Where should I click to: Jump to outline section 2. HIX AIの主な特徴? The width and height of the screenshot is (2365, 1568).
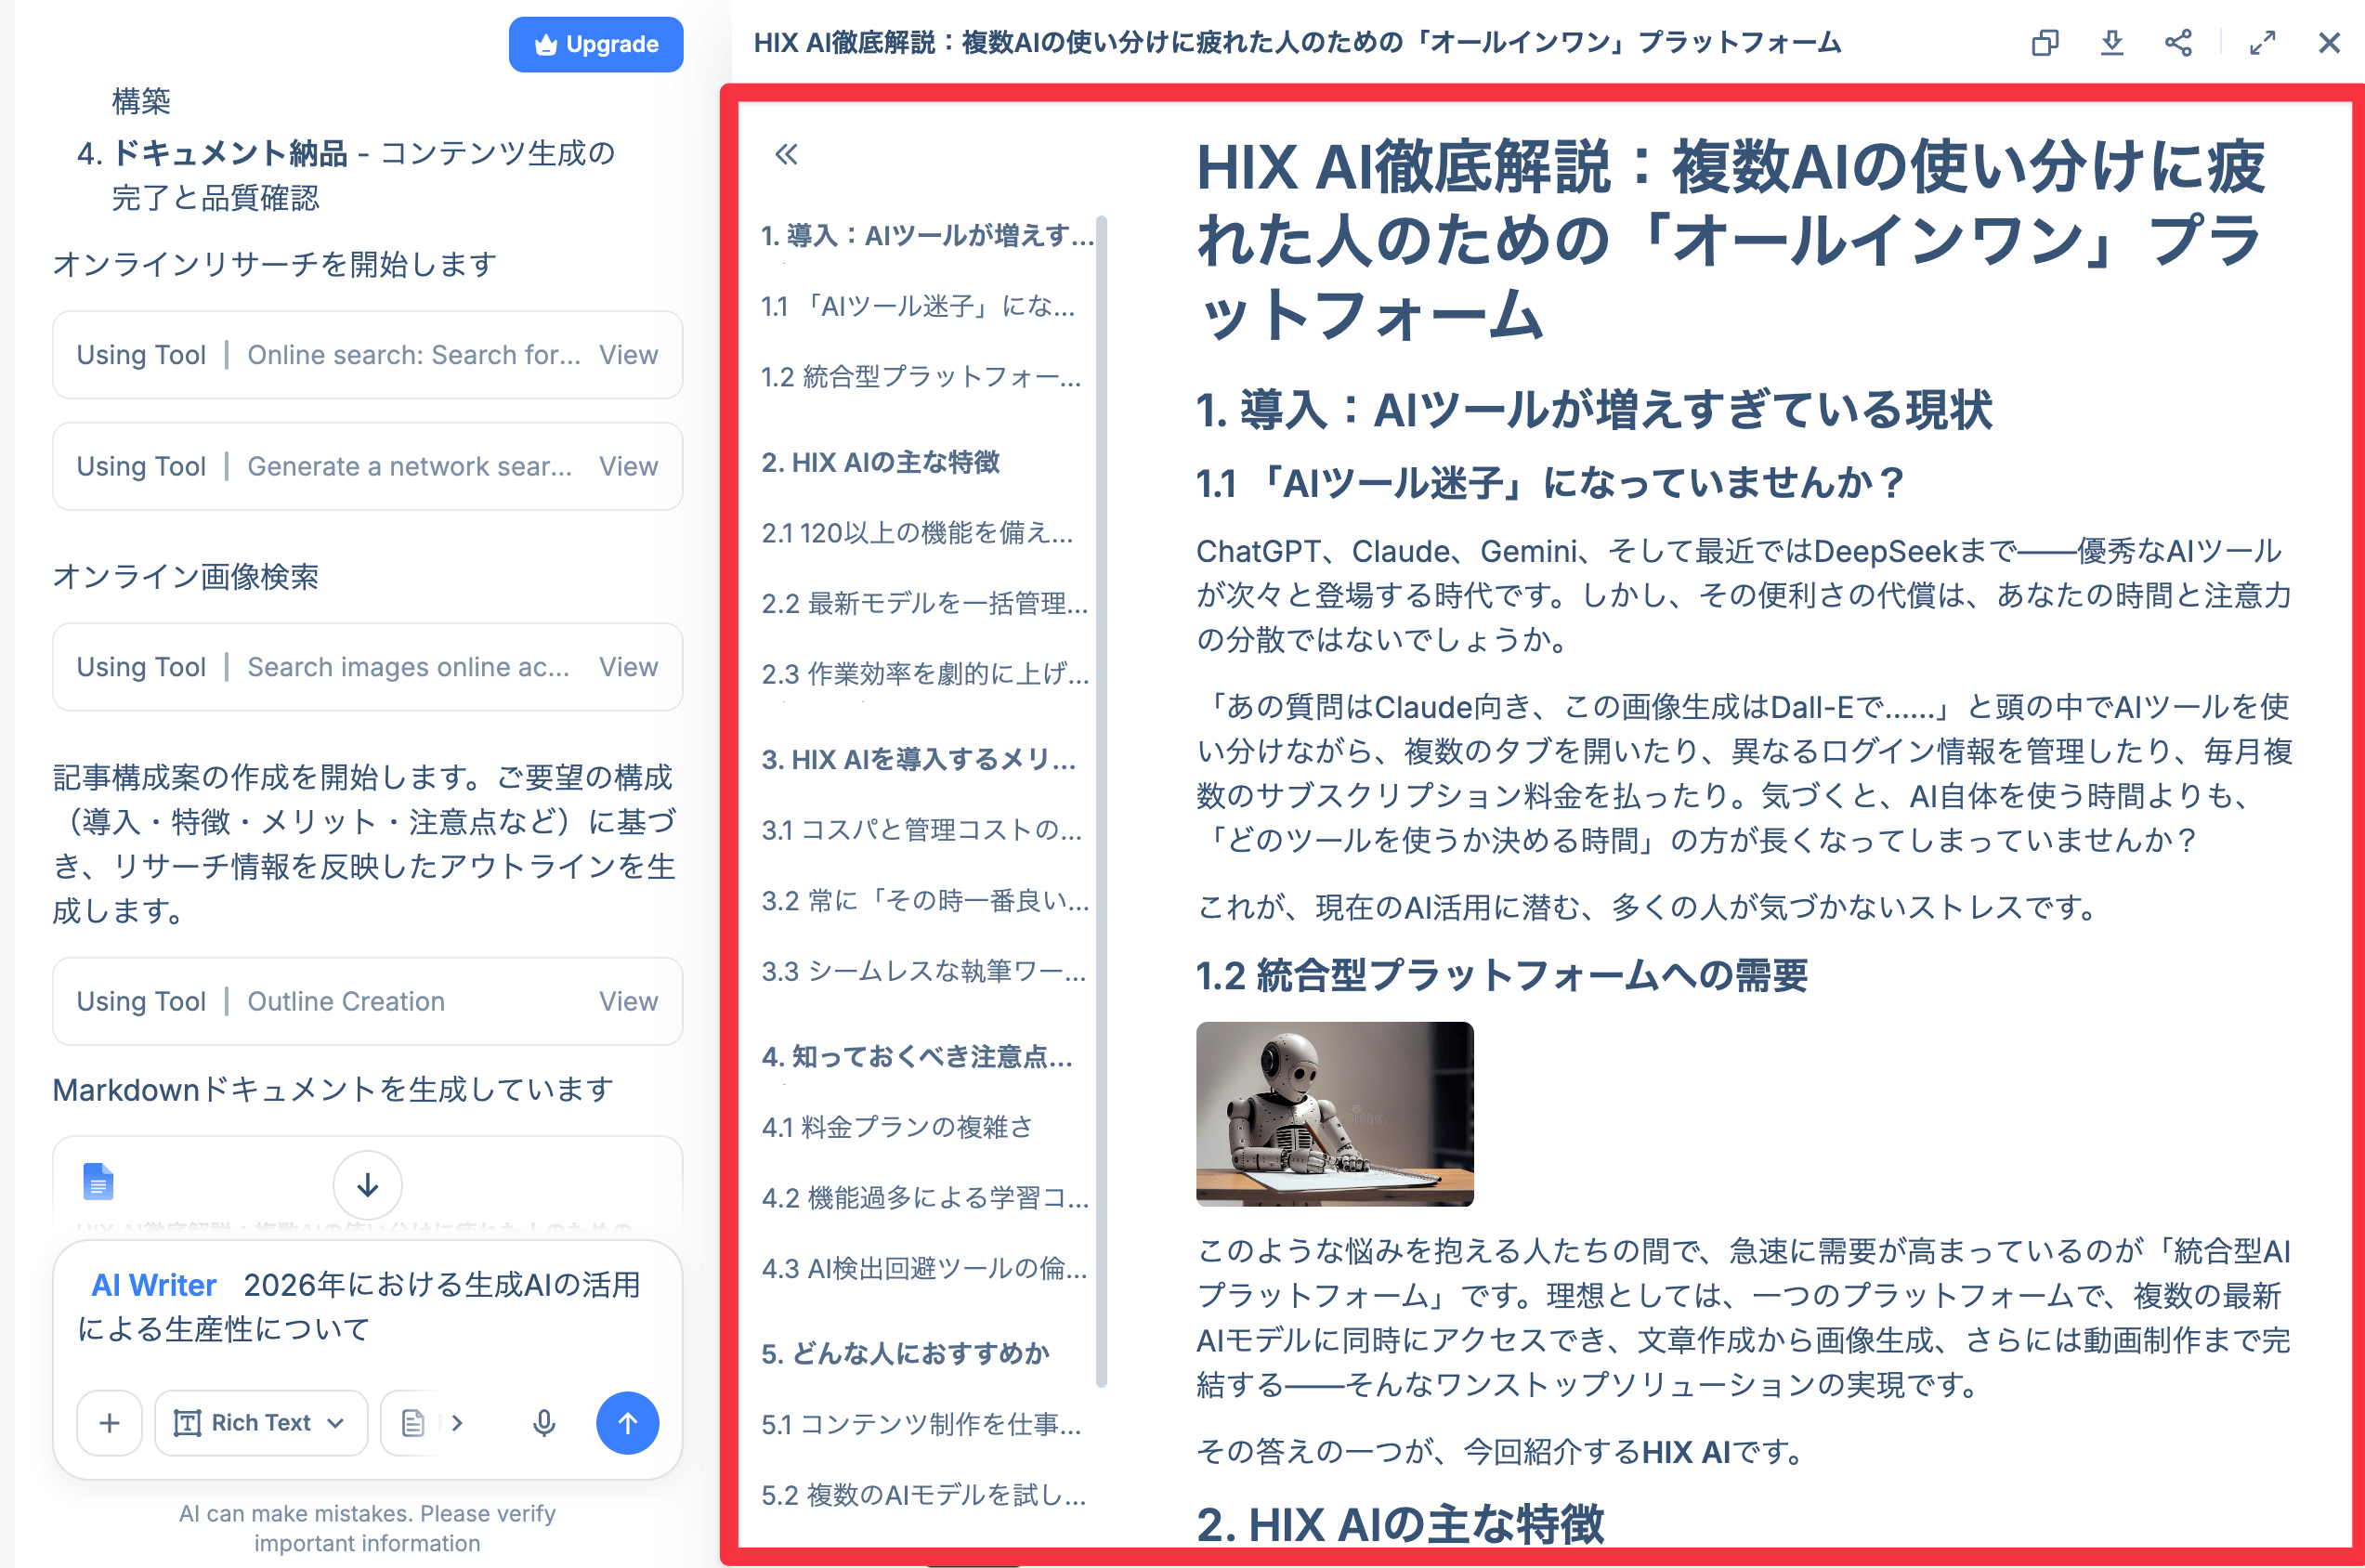880,462
